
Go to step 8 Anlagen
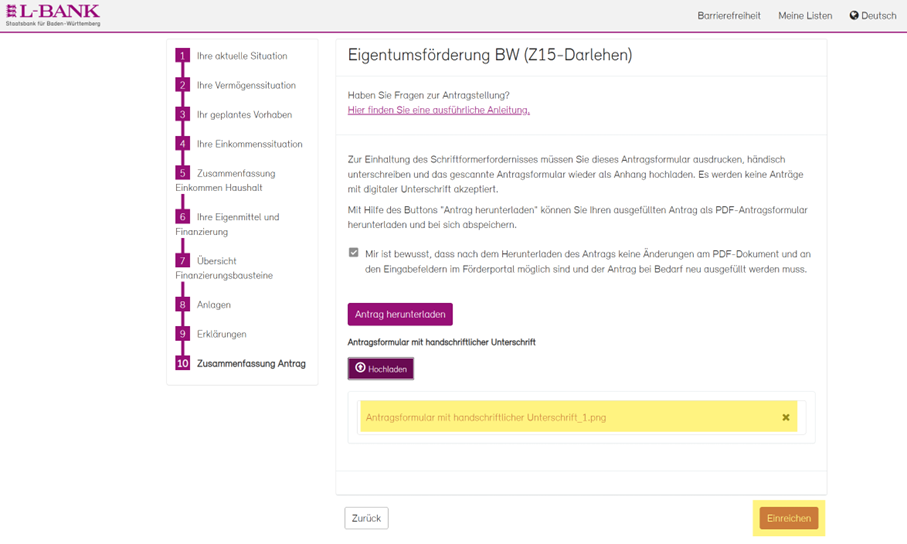pyautogui.click(x=213, y=305)
